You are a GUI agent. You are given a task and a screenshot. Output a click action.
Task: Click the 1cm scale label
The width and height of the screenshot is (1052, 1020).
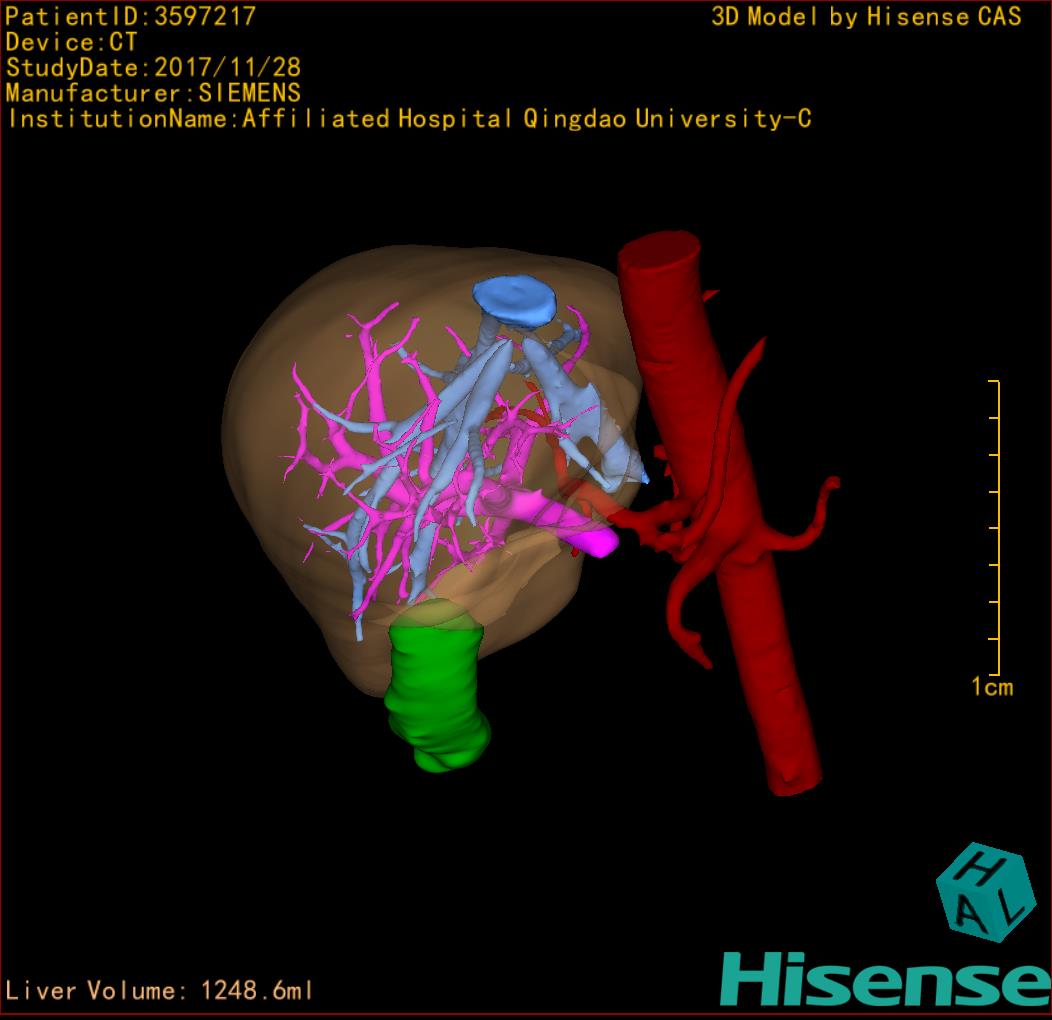pyautogui.click(x=992, y=686)
